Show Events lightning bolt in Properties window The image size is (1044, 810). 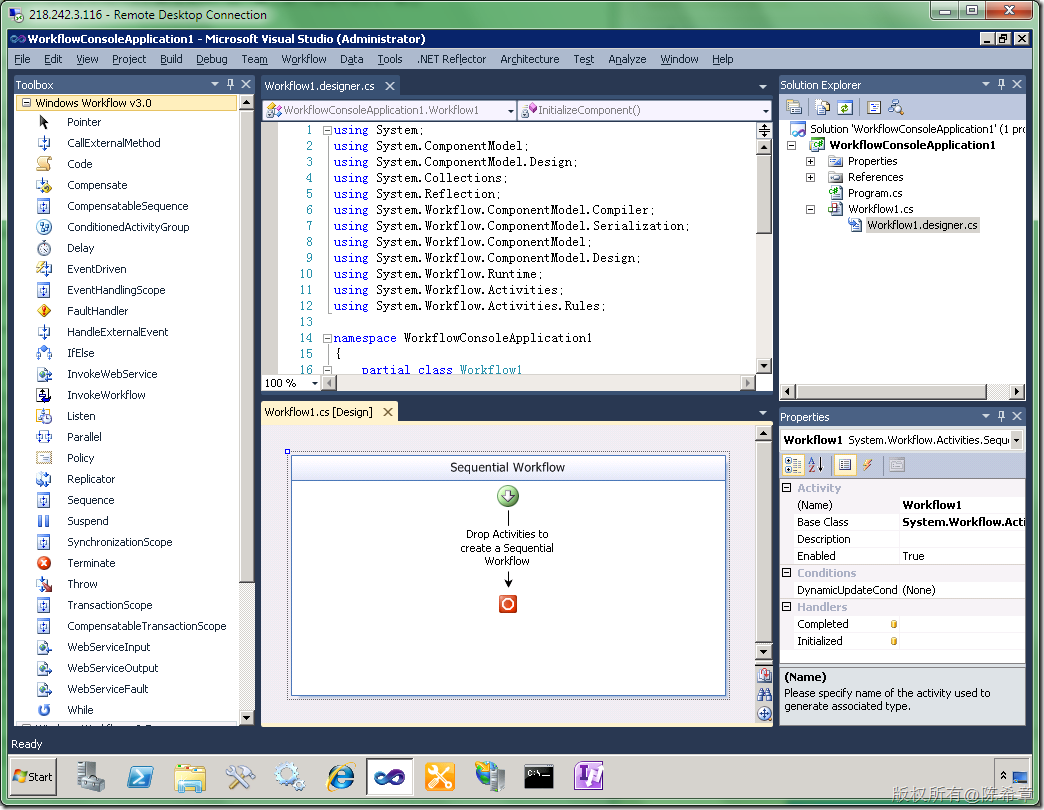868,465
